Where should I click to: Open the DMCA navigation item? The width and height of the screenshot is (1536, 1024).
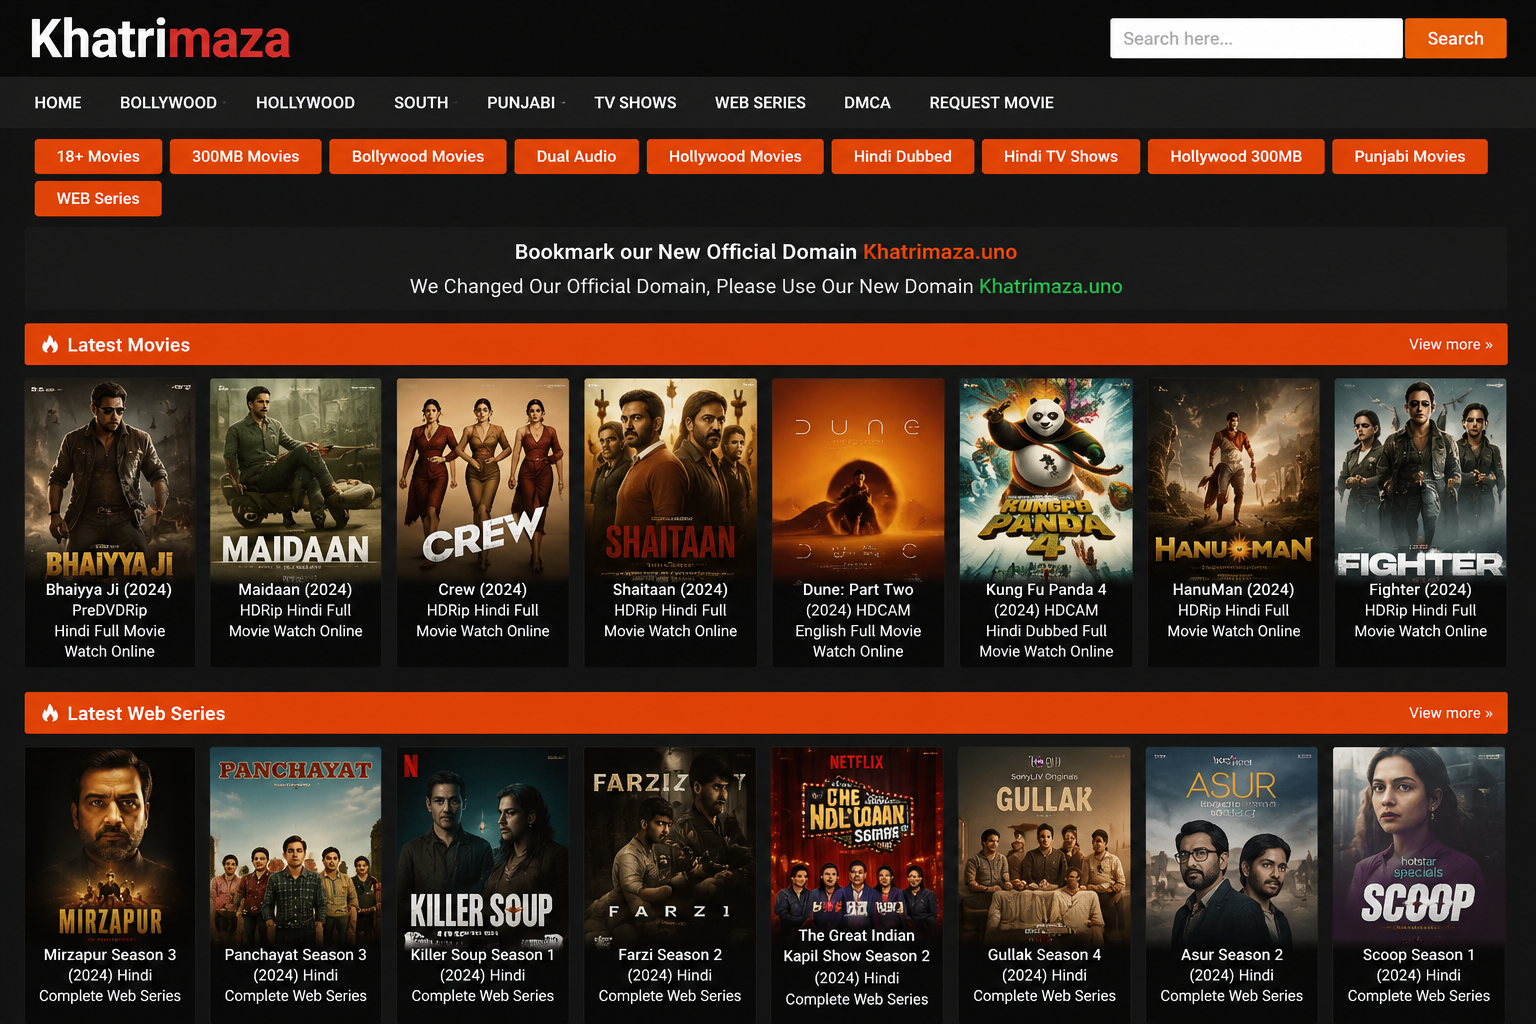pyautogui.click(x=867, y=102)
